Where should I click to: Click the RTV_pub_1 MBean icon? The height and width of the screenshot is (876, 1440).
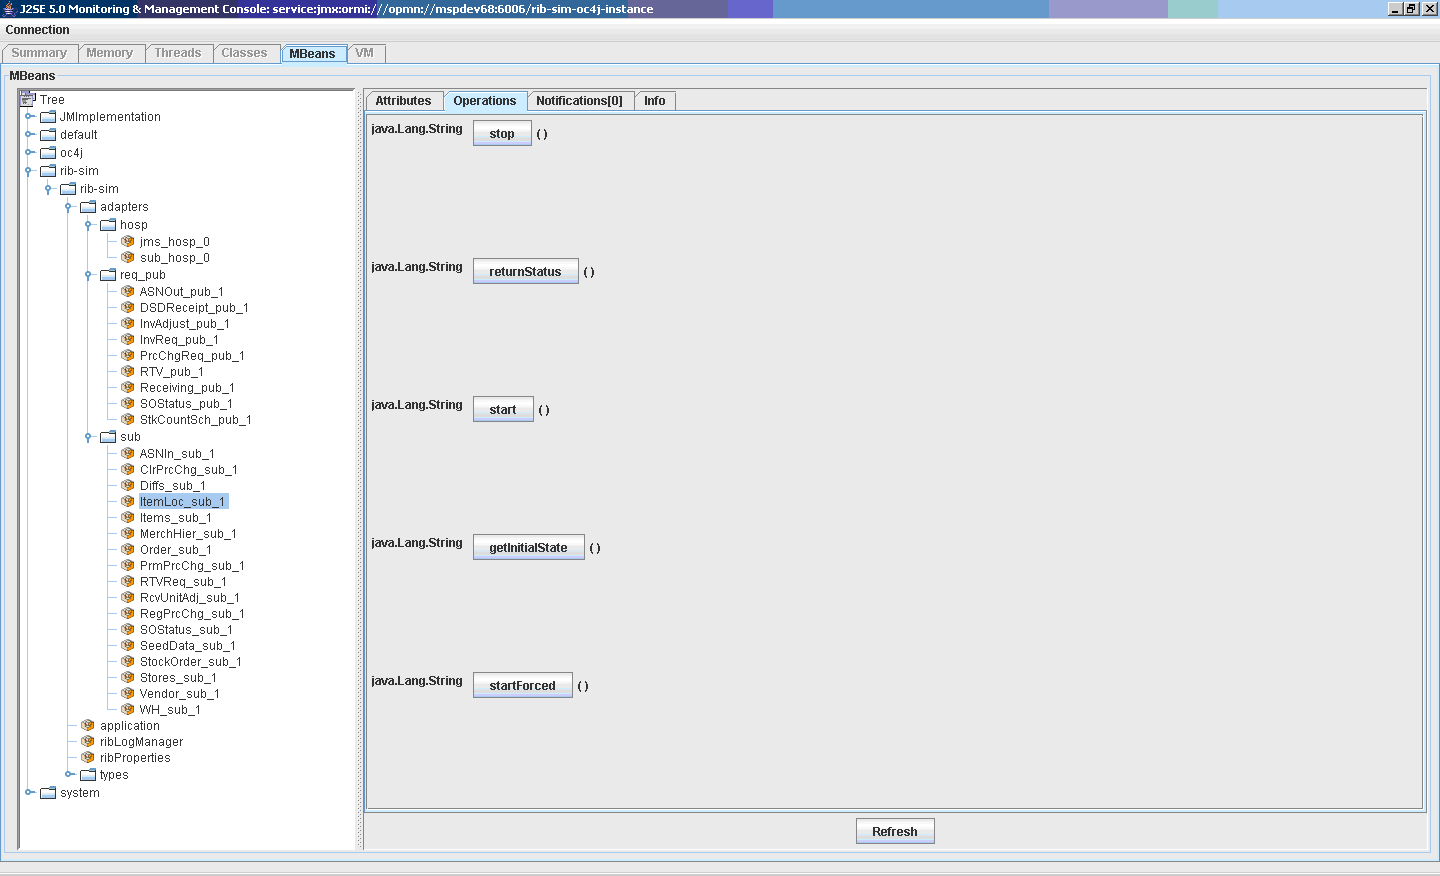[x=128, y=371]
